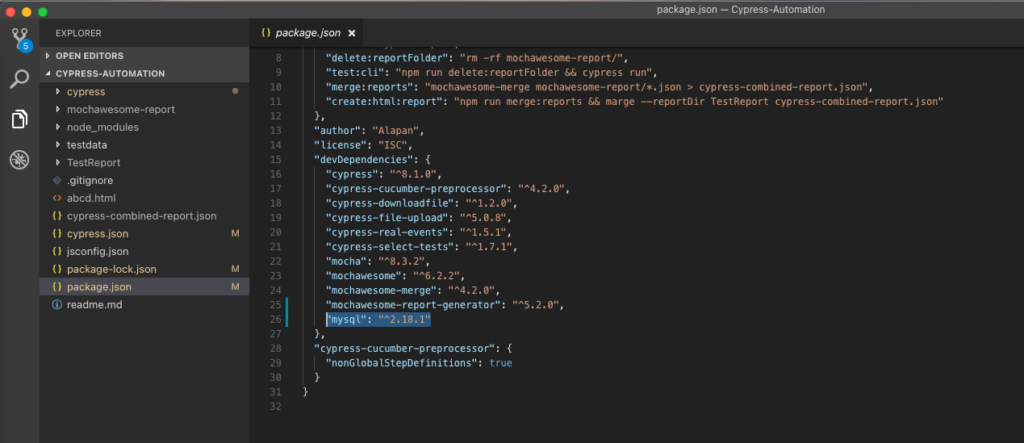Select the package.json editor tab
The width and height of the screenshot is (1024, 443).
click(x=307, y=33)
